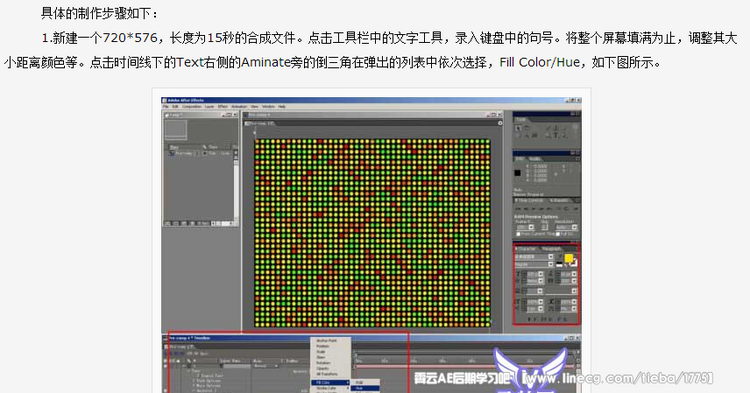
Task: Click the new folder icon in Project panel
Action: (x=176, y=223)
